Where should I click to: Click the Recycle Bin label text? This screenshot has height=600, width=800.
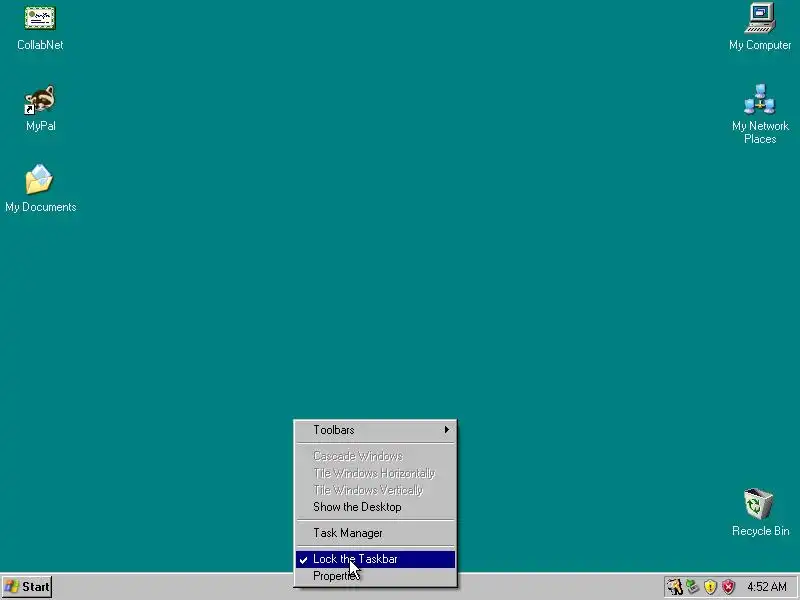[760, 531]
